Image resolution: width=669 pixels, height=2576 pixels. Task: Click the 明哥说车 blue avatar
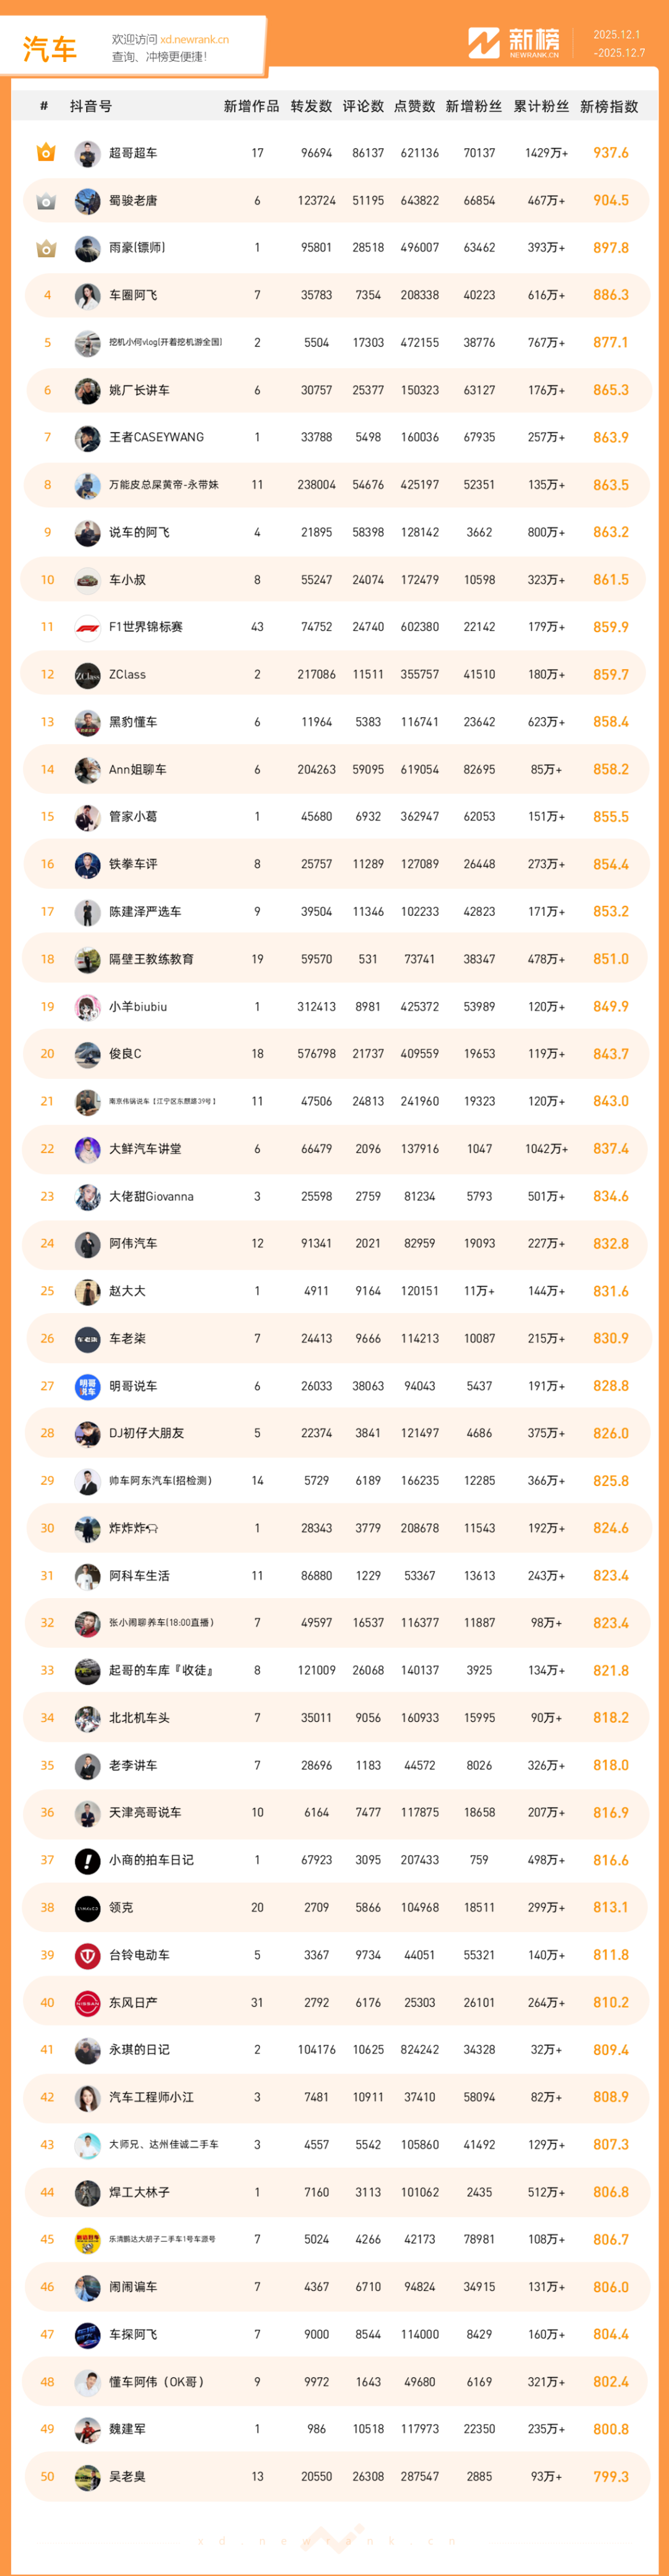click(87, 1386)
